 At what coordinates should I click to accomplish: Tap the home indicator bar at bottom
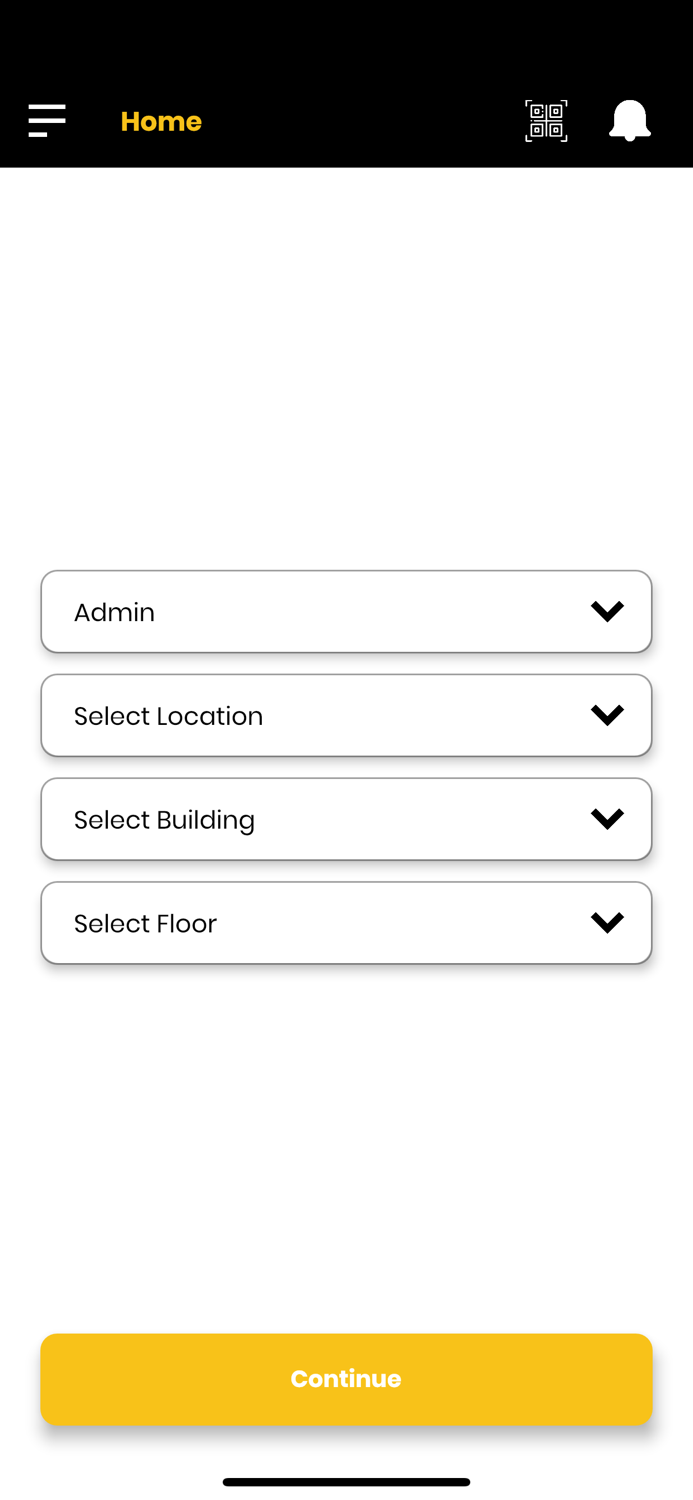click(x=346, y=1482)
